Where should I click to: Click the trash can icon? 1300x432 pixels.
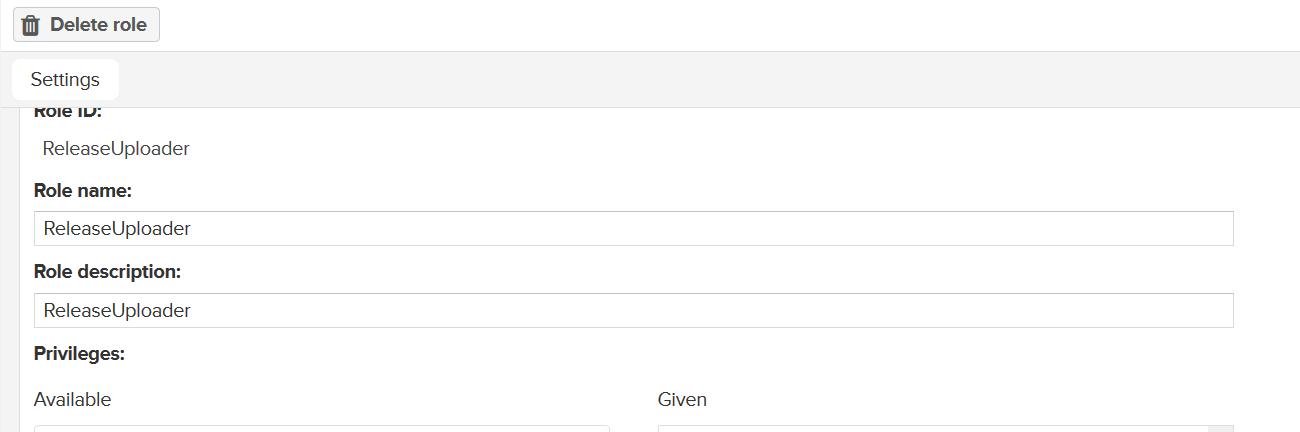pyautogui.click(x=31, y=25)
